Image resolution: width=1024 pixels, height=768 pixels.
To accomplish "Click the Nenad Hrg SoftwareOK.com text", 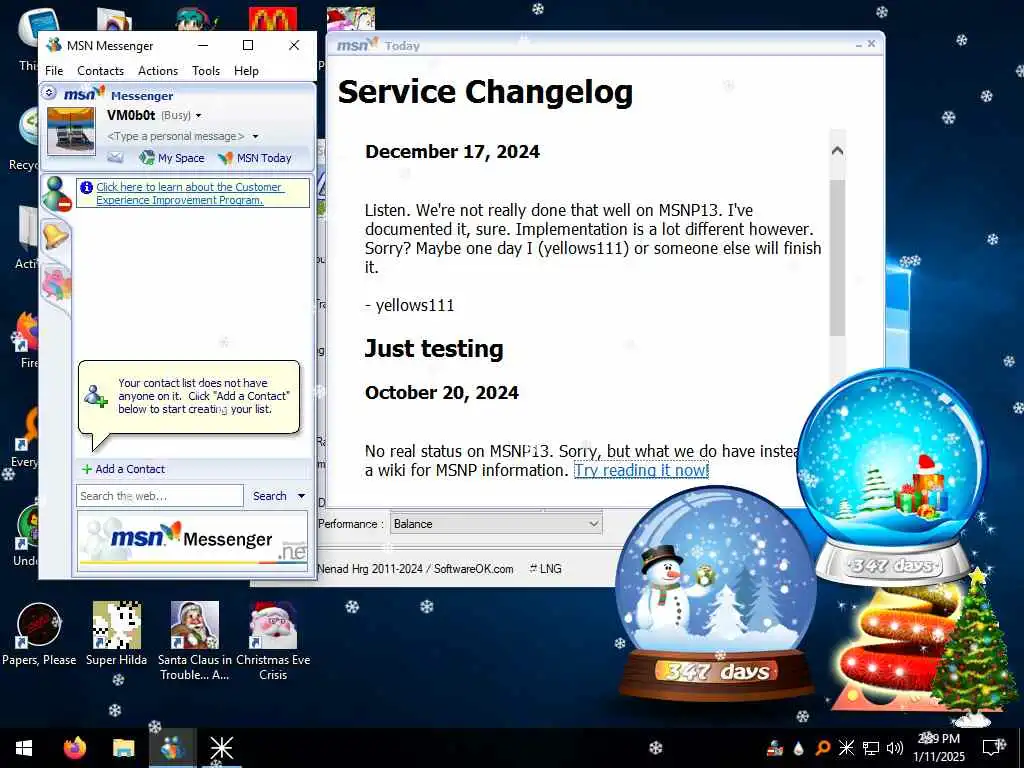I will tap(415, 569).
